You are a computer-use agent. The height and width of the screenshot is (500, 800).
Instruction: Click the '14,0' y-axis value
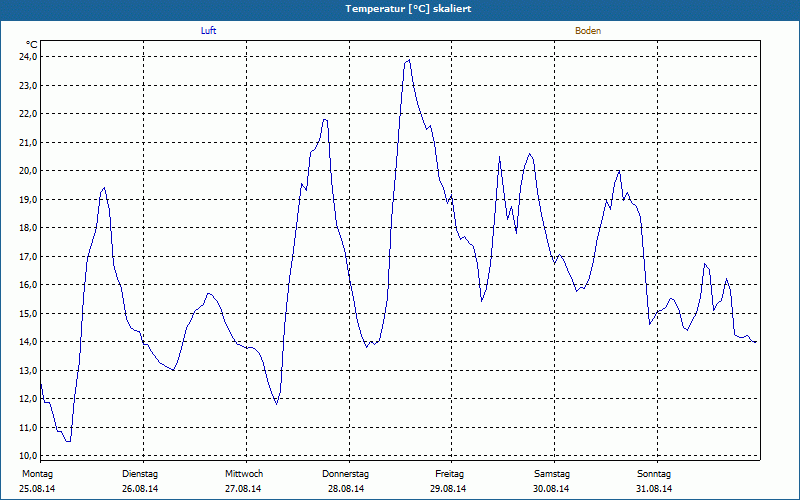coord(28,342)
